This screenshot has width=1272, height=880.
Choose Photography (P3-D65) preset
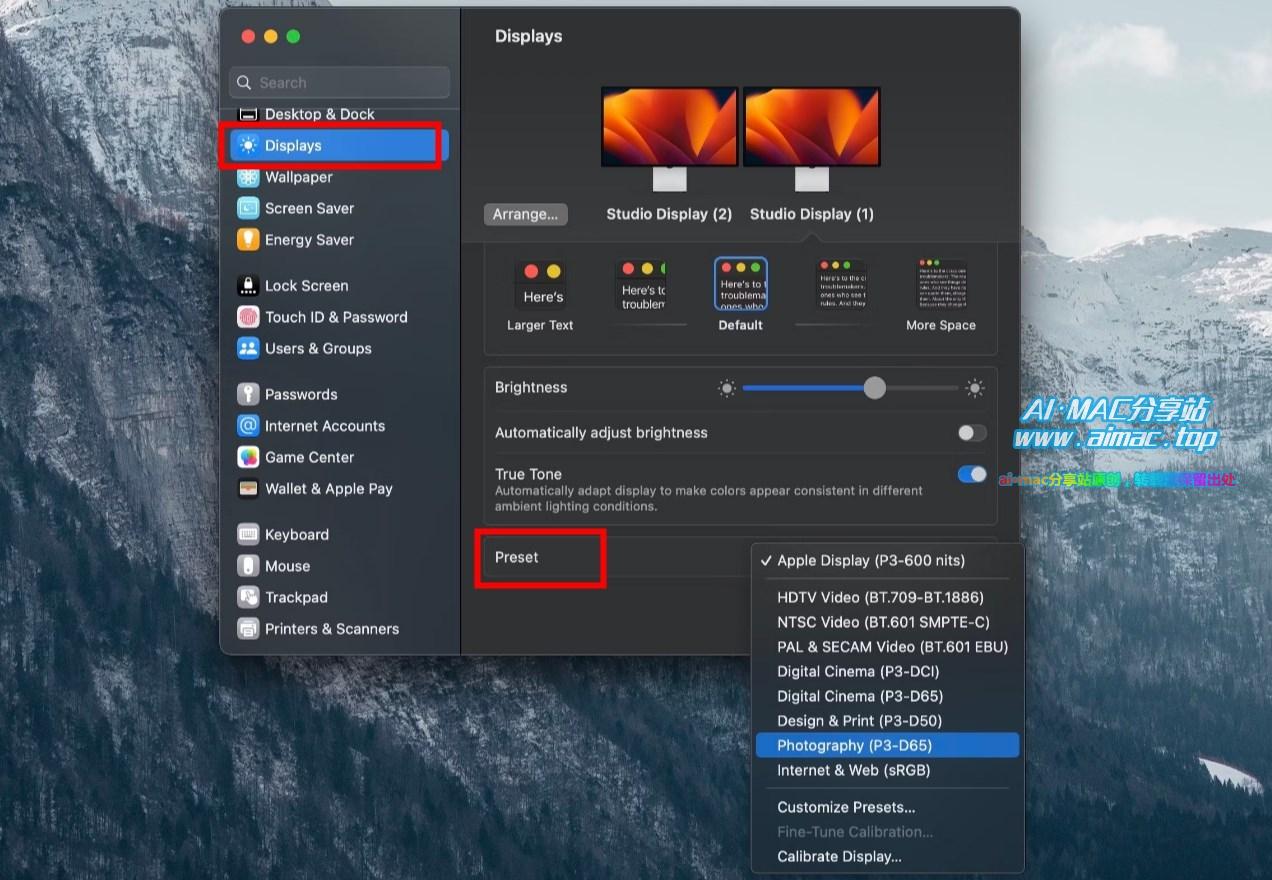point(888,746)
